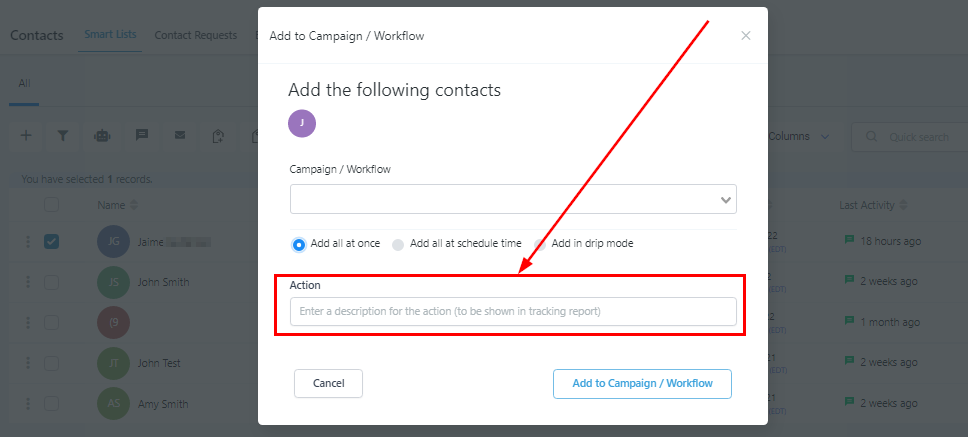Click the Action description input field

(513, 311)
